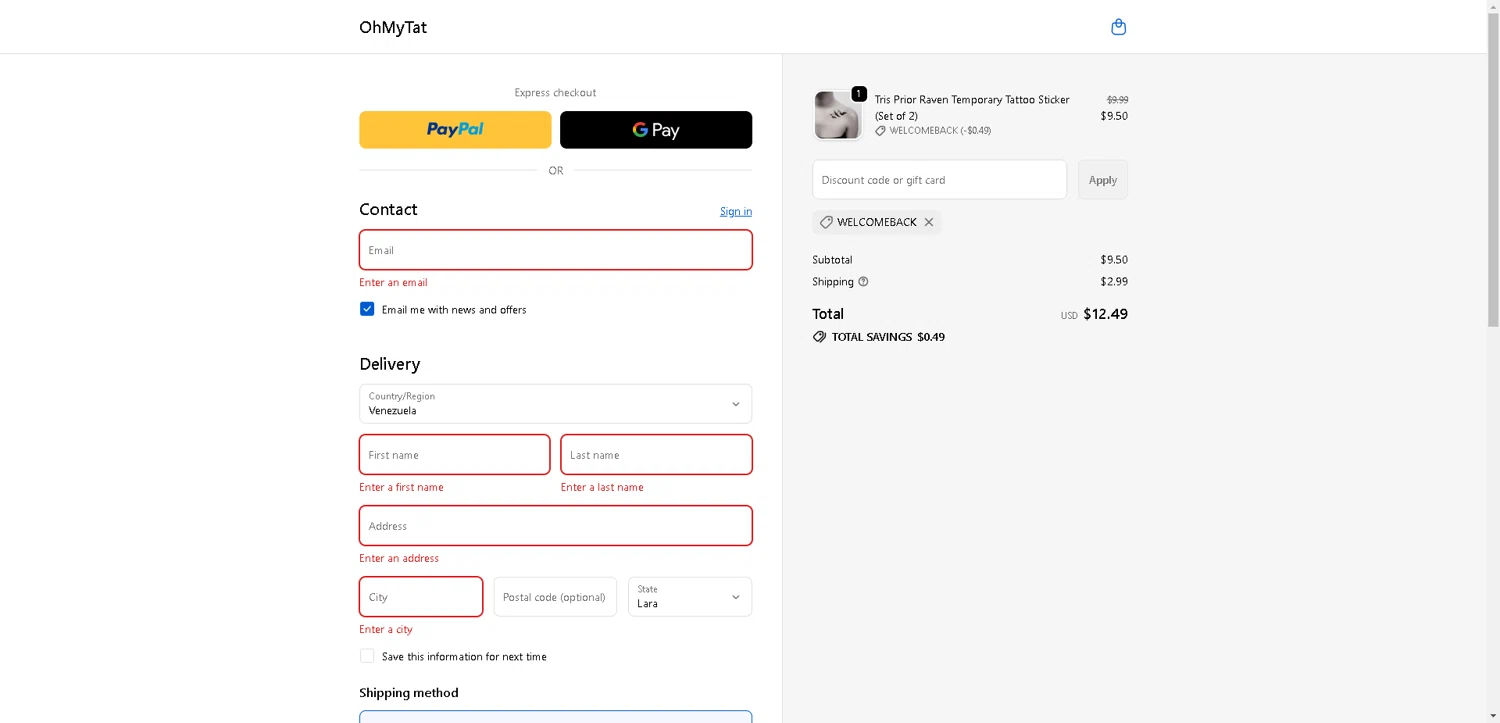Go to OhMyTat store home

[x=393, y=27]
